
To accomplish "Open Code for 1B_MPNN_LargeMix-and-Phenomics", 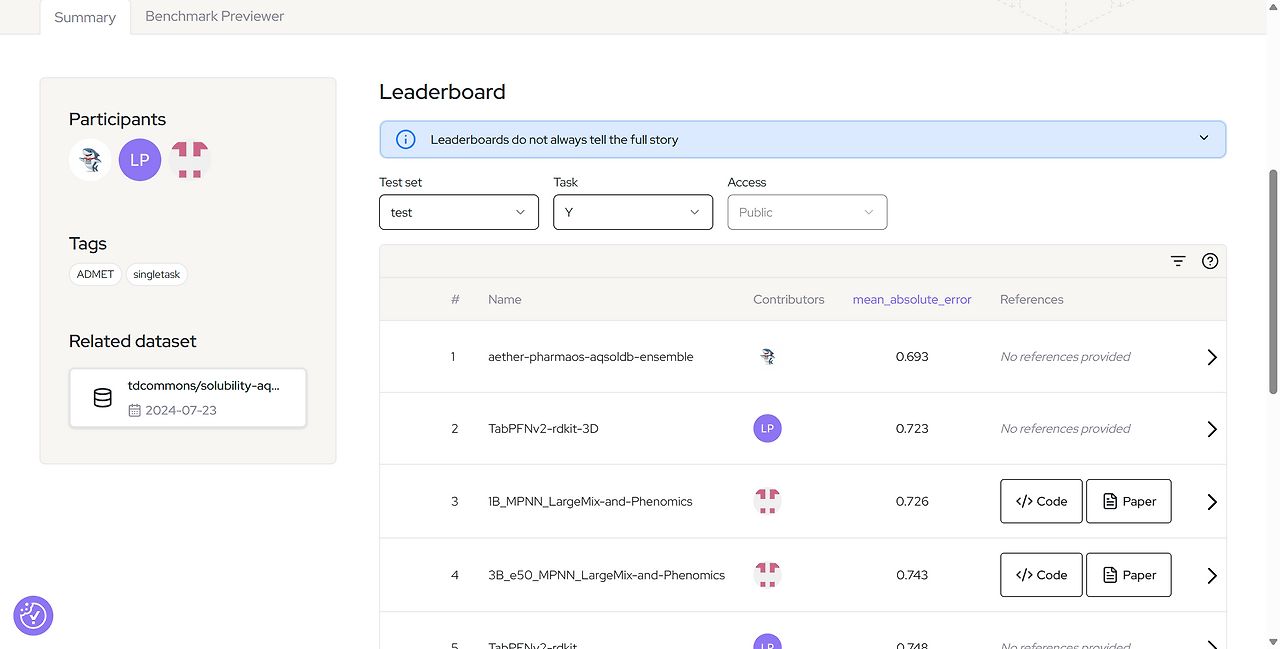I will pyautogui.click(x=1041, y=501).
